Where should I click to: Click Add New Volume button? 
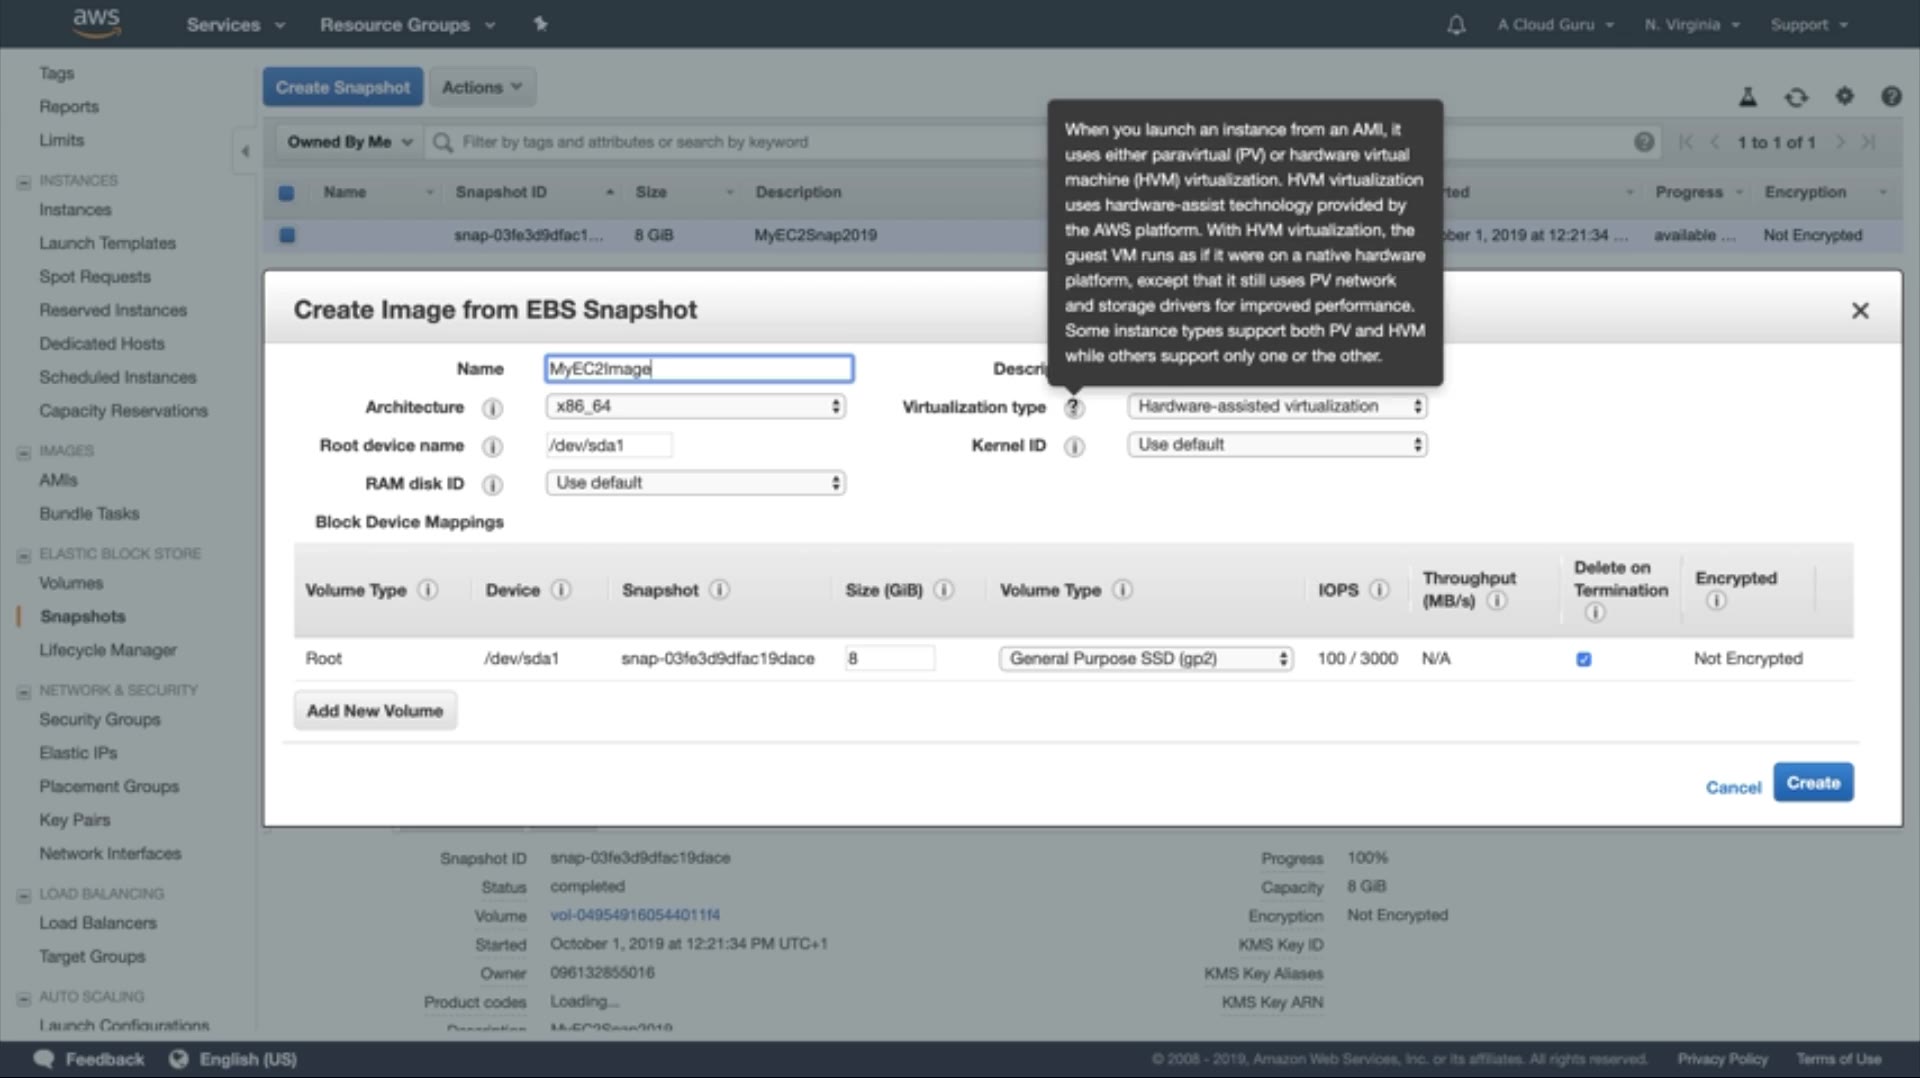(x=375, y=710)
